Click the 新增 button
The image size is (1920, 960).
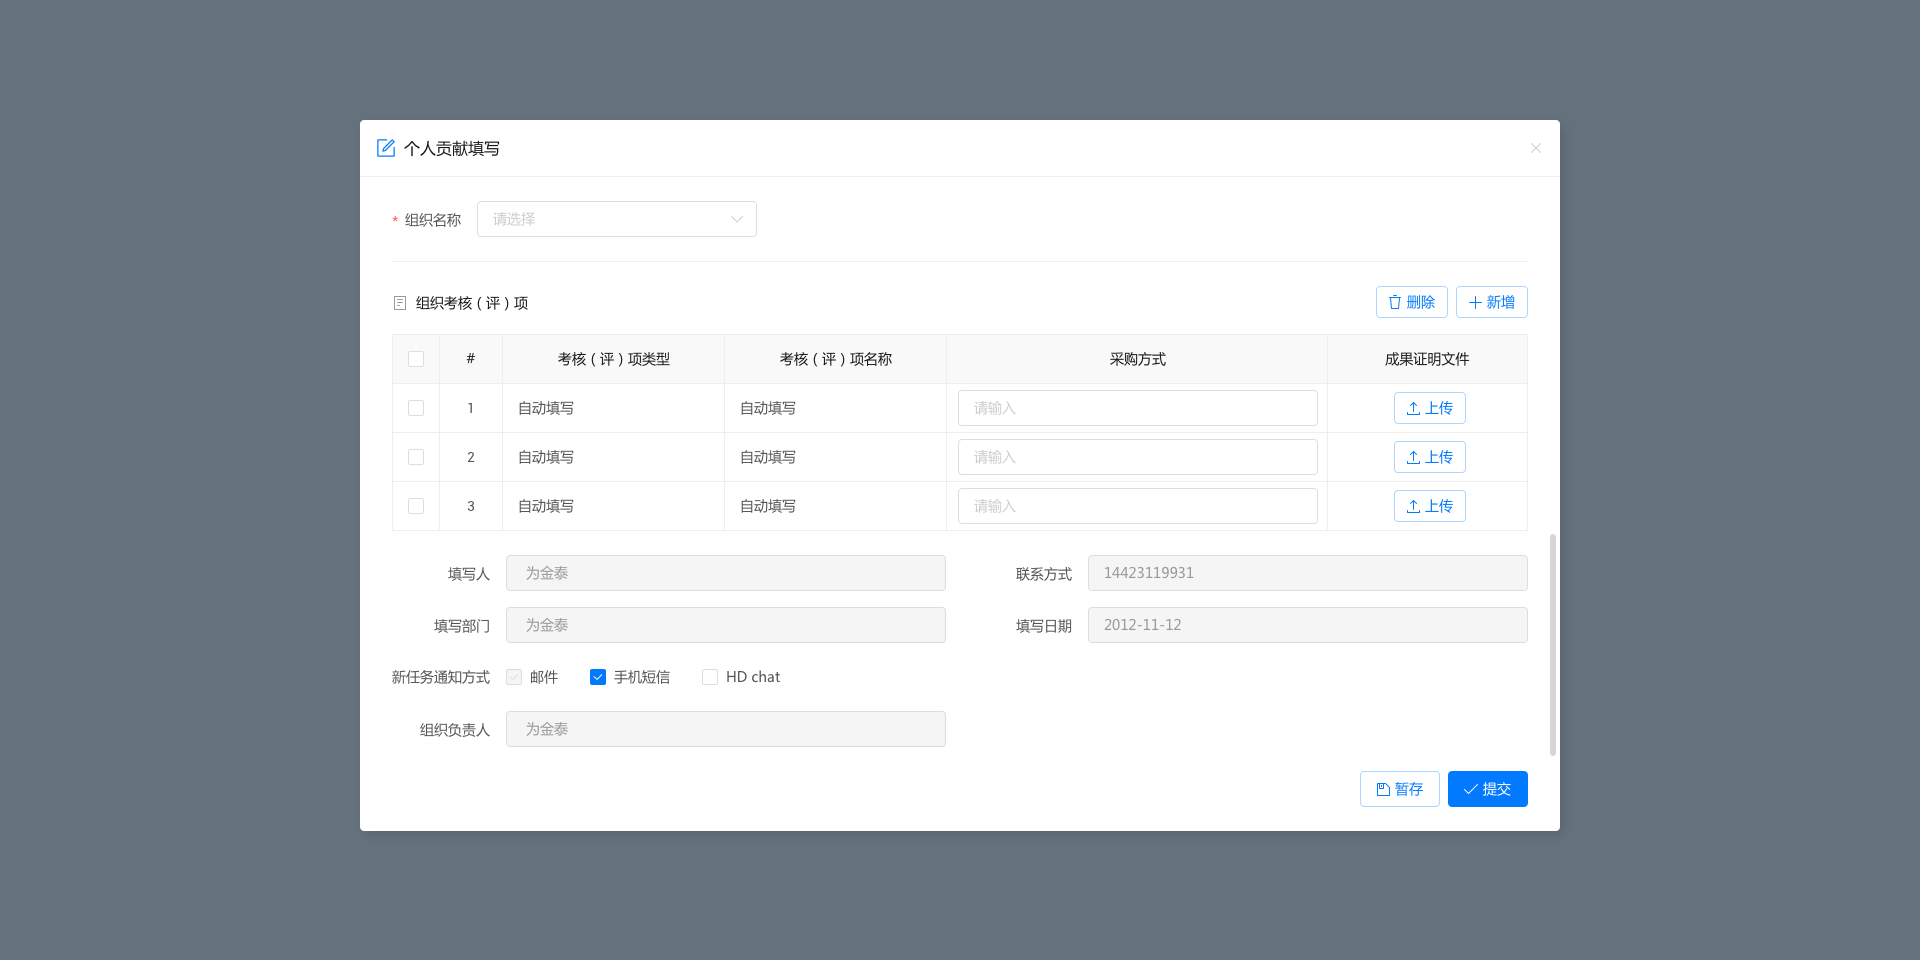1492,302
